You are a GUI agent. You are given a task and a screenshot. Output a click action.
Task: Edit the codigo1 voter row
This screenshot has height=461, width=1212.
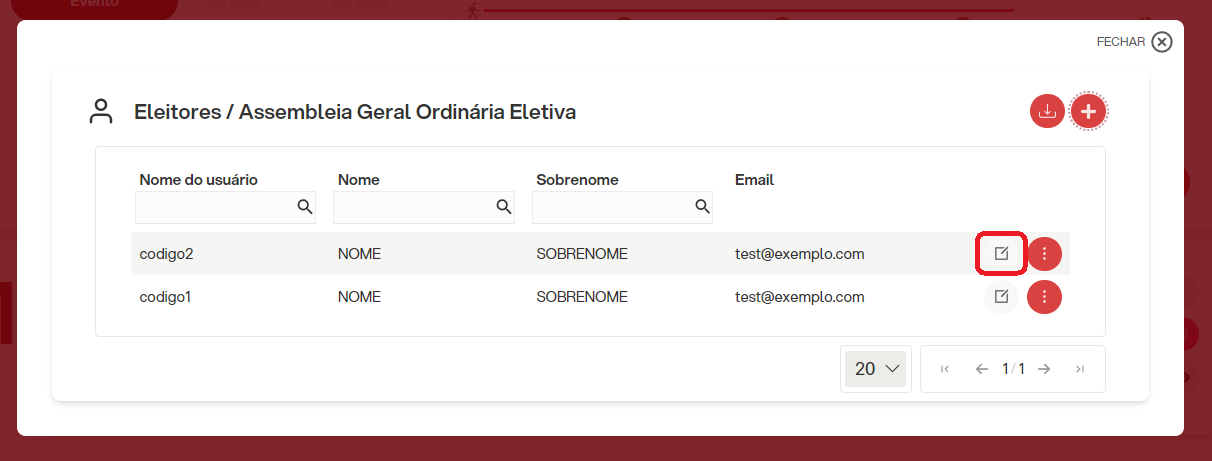pyautogui.click(x=1001, y=297)
